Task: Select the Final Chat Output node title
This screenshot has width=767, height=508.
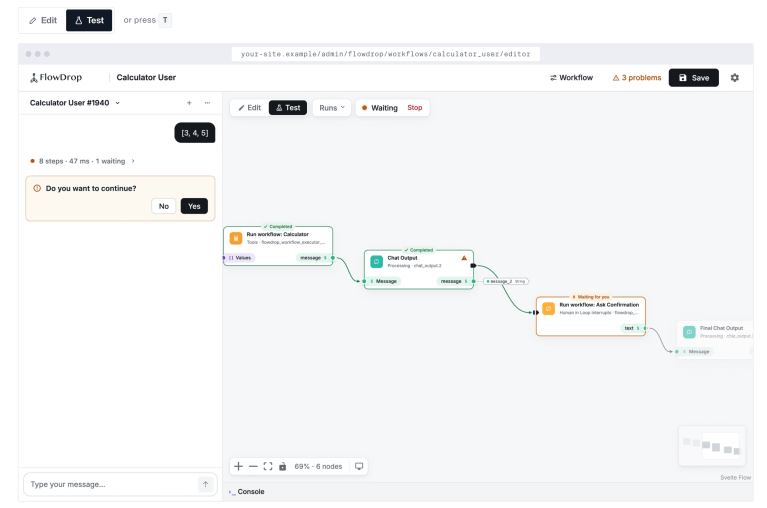Action: [721, 328]
